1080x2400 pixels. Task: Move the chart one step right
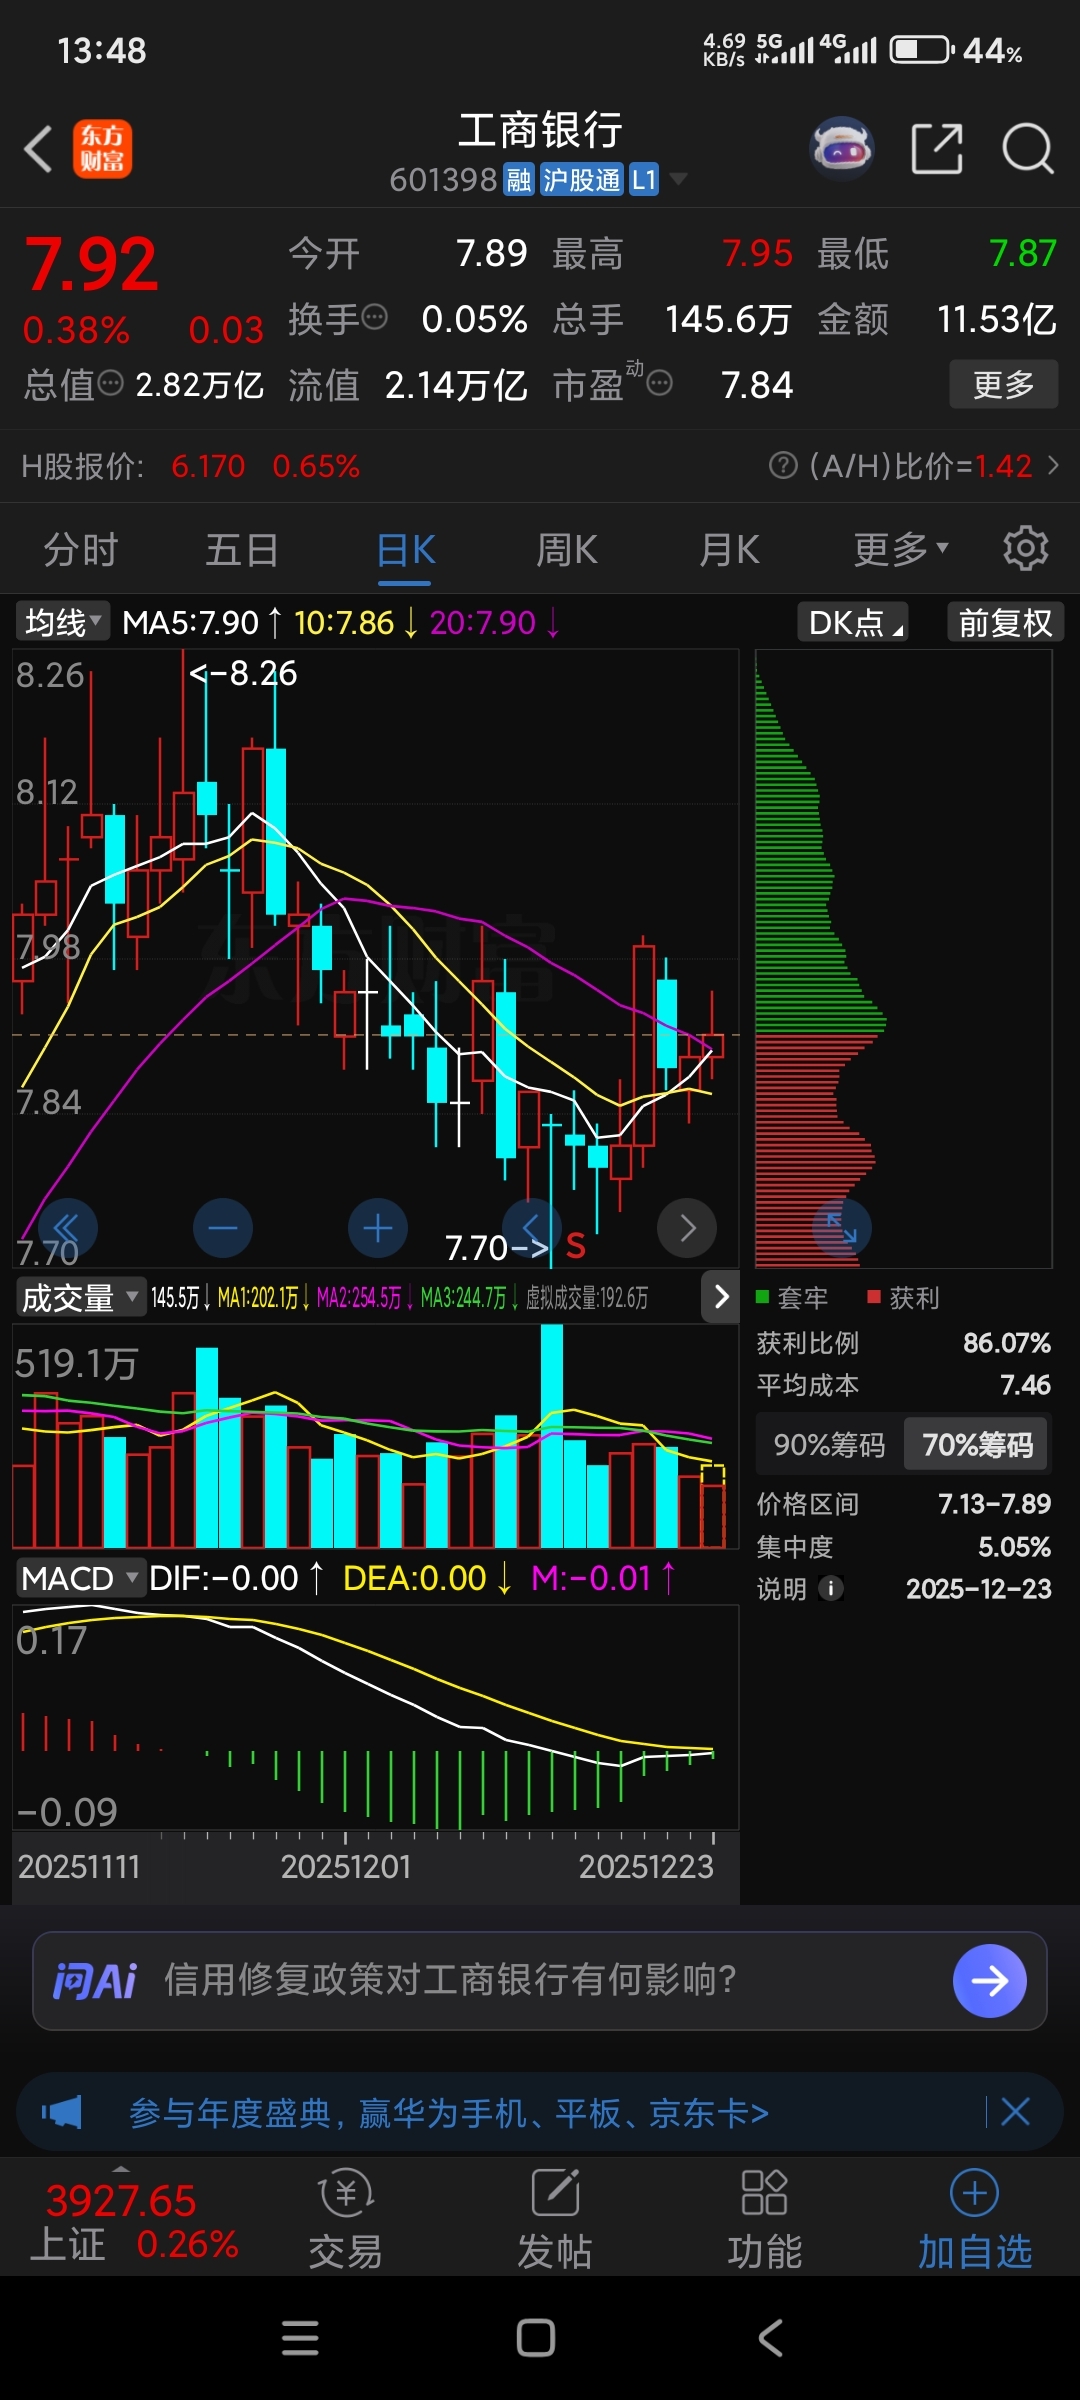pyautogui.click(x=687, y=1228)
